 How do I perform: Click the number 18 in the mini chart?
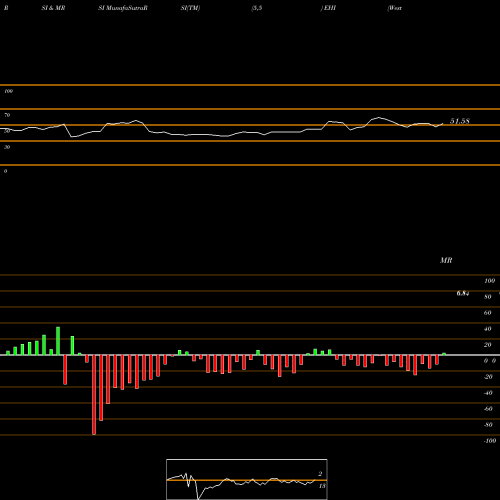pyautogui.click(x=322, y=486)
